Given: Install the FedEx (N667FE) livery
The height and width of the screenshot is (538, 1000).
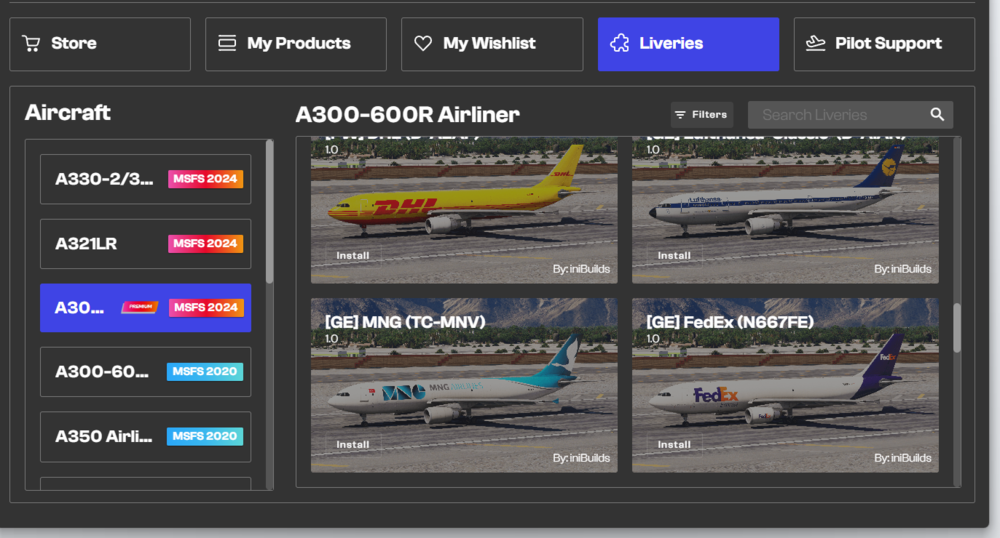Looking at the screenshot, I should tap(674, 445).
